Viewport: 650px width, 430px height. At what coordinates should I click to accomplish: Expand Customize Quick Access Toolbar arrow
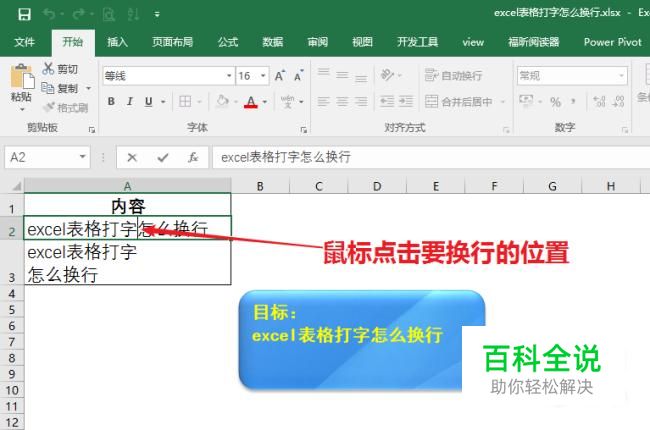[157, 15]
